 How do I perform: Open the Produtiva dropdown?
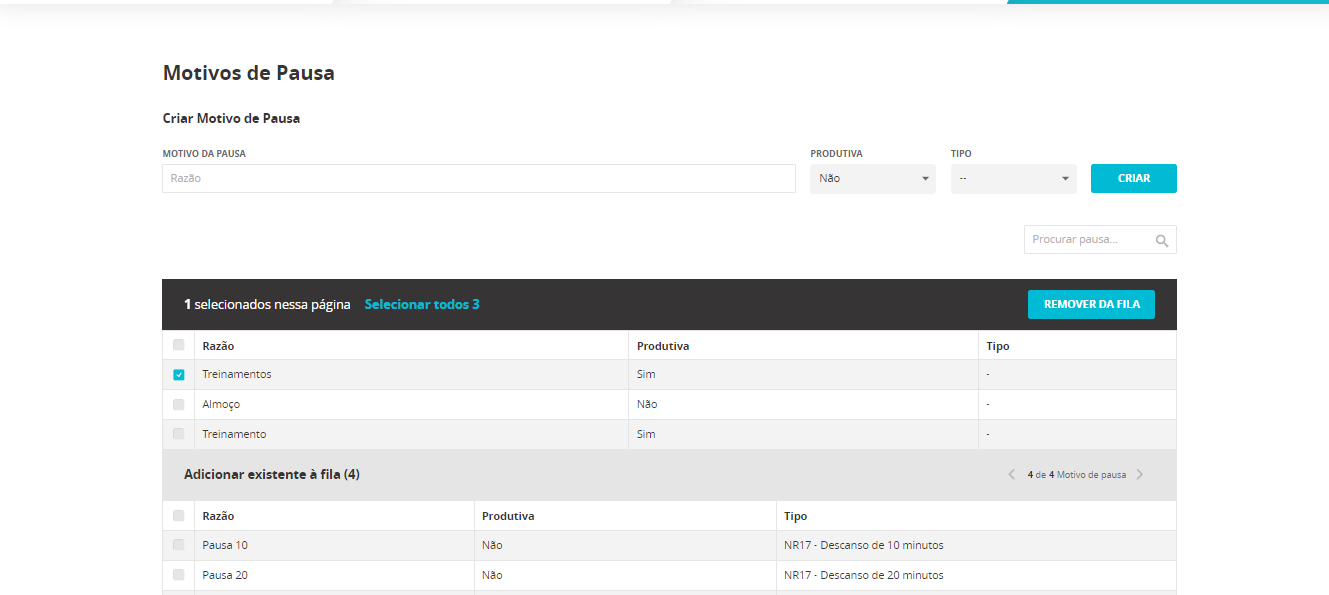pyautogui.click(x=872, y=179)
